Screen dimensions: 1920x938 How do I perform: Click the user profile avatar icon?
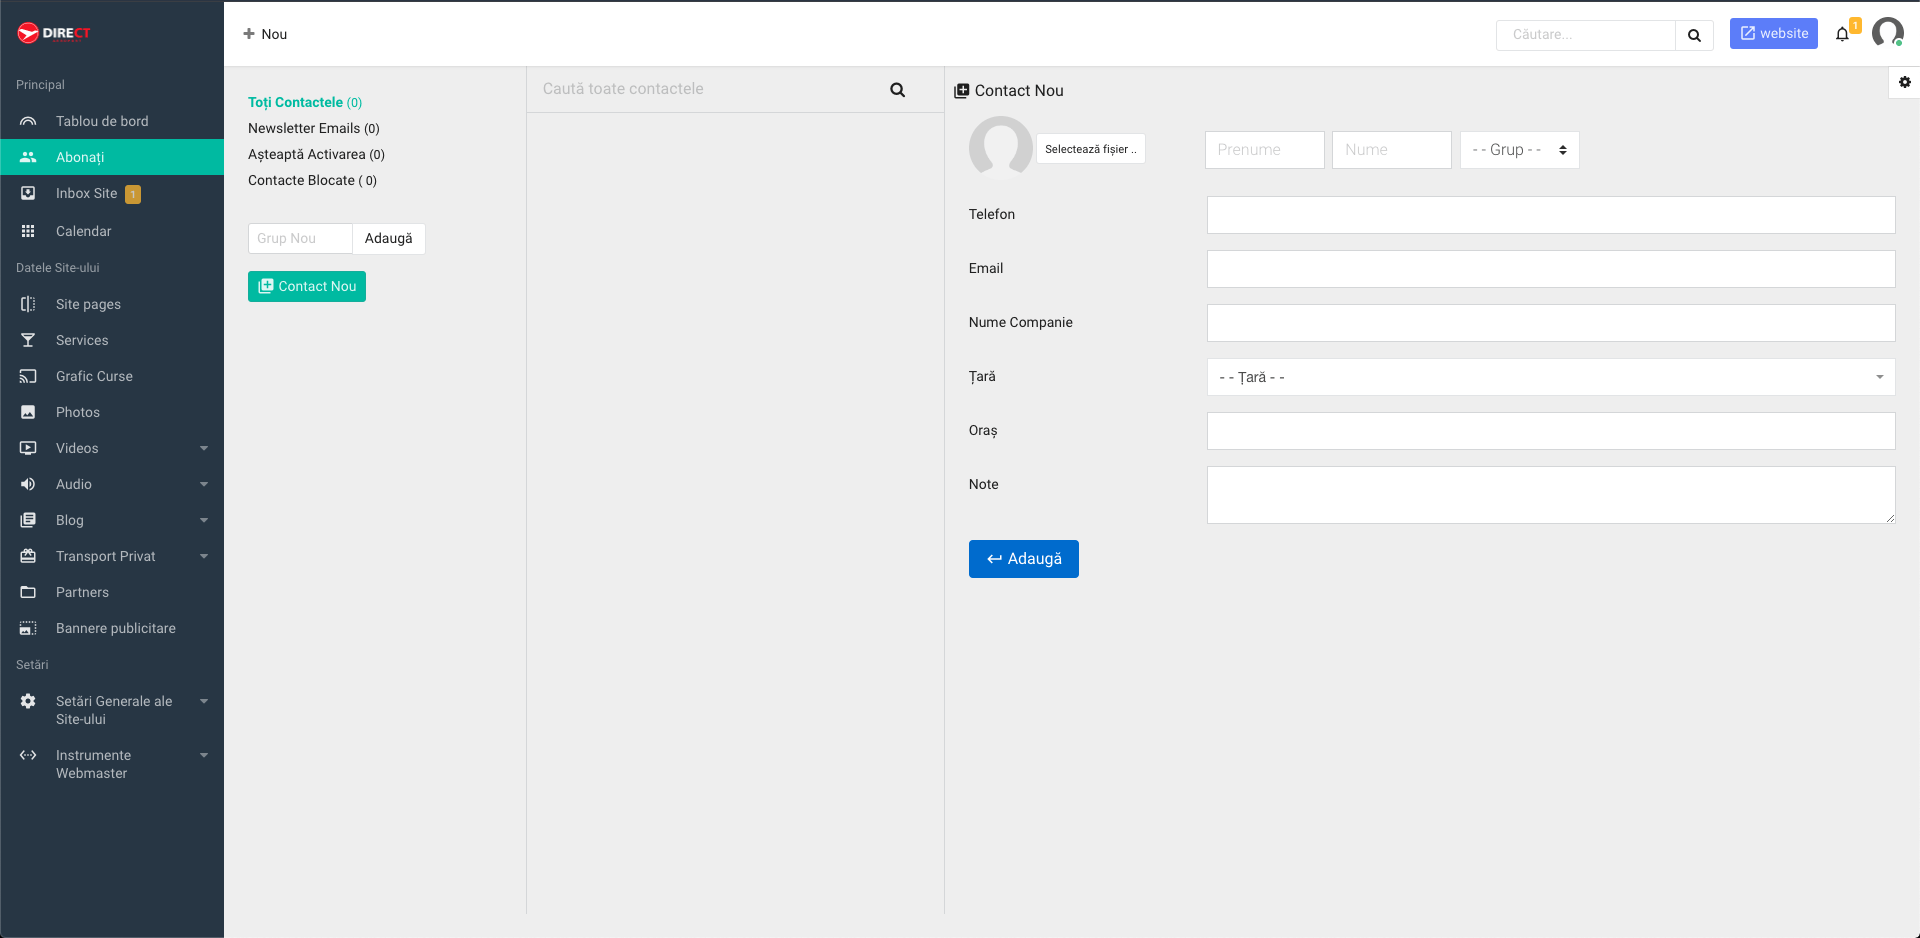1888,33
